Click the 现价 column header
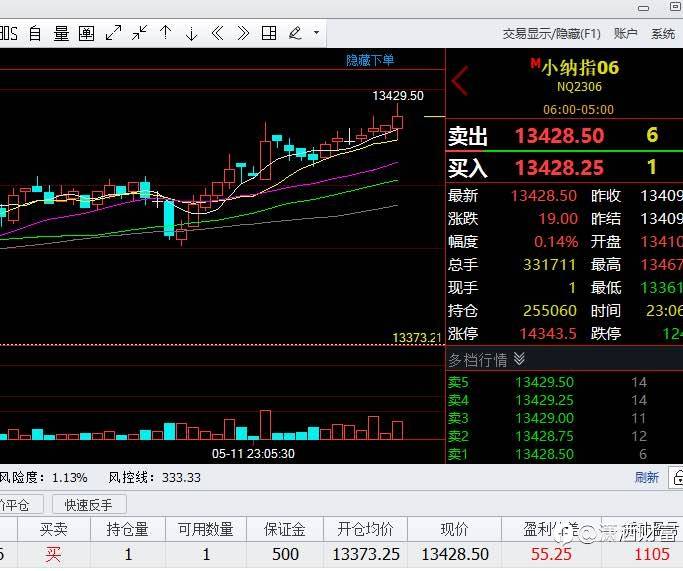 (454, 529)
